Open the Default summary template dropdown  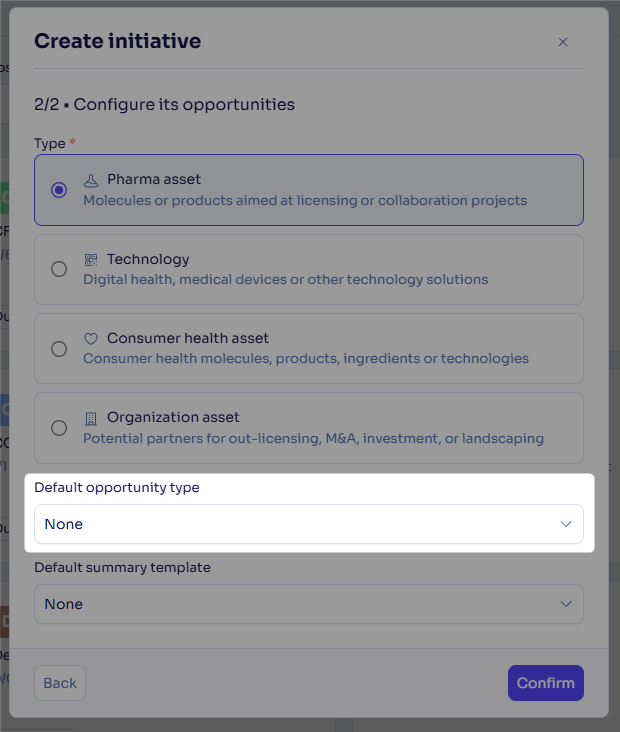(x=309, y=604)
